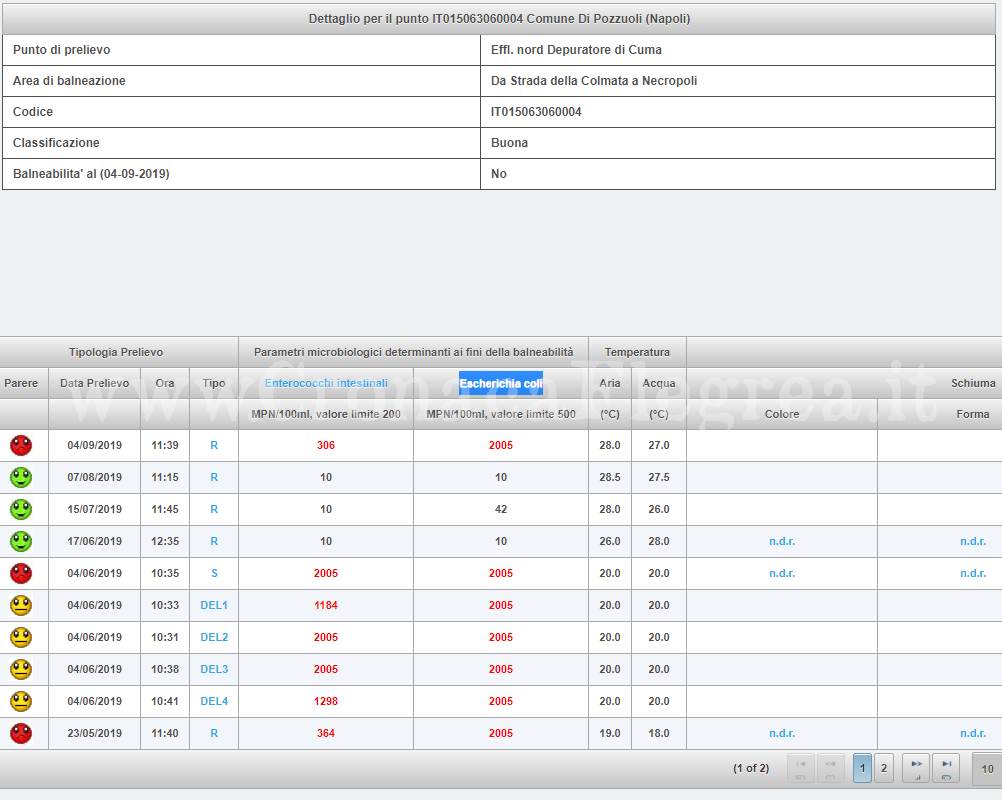Click the Temperatura group header

(637, 352)
